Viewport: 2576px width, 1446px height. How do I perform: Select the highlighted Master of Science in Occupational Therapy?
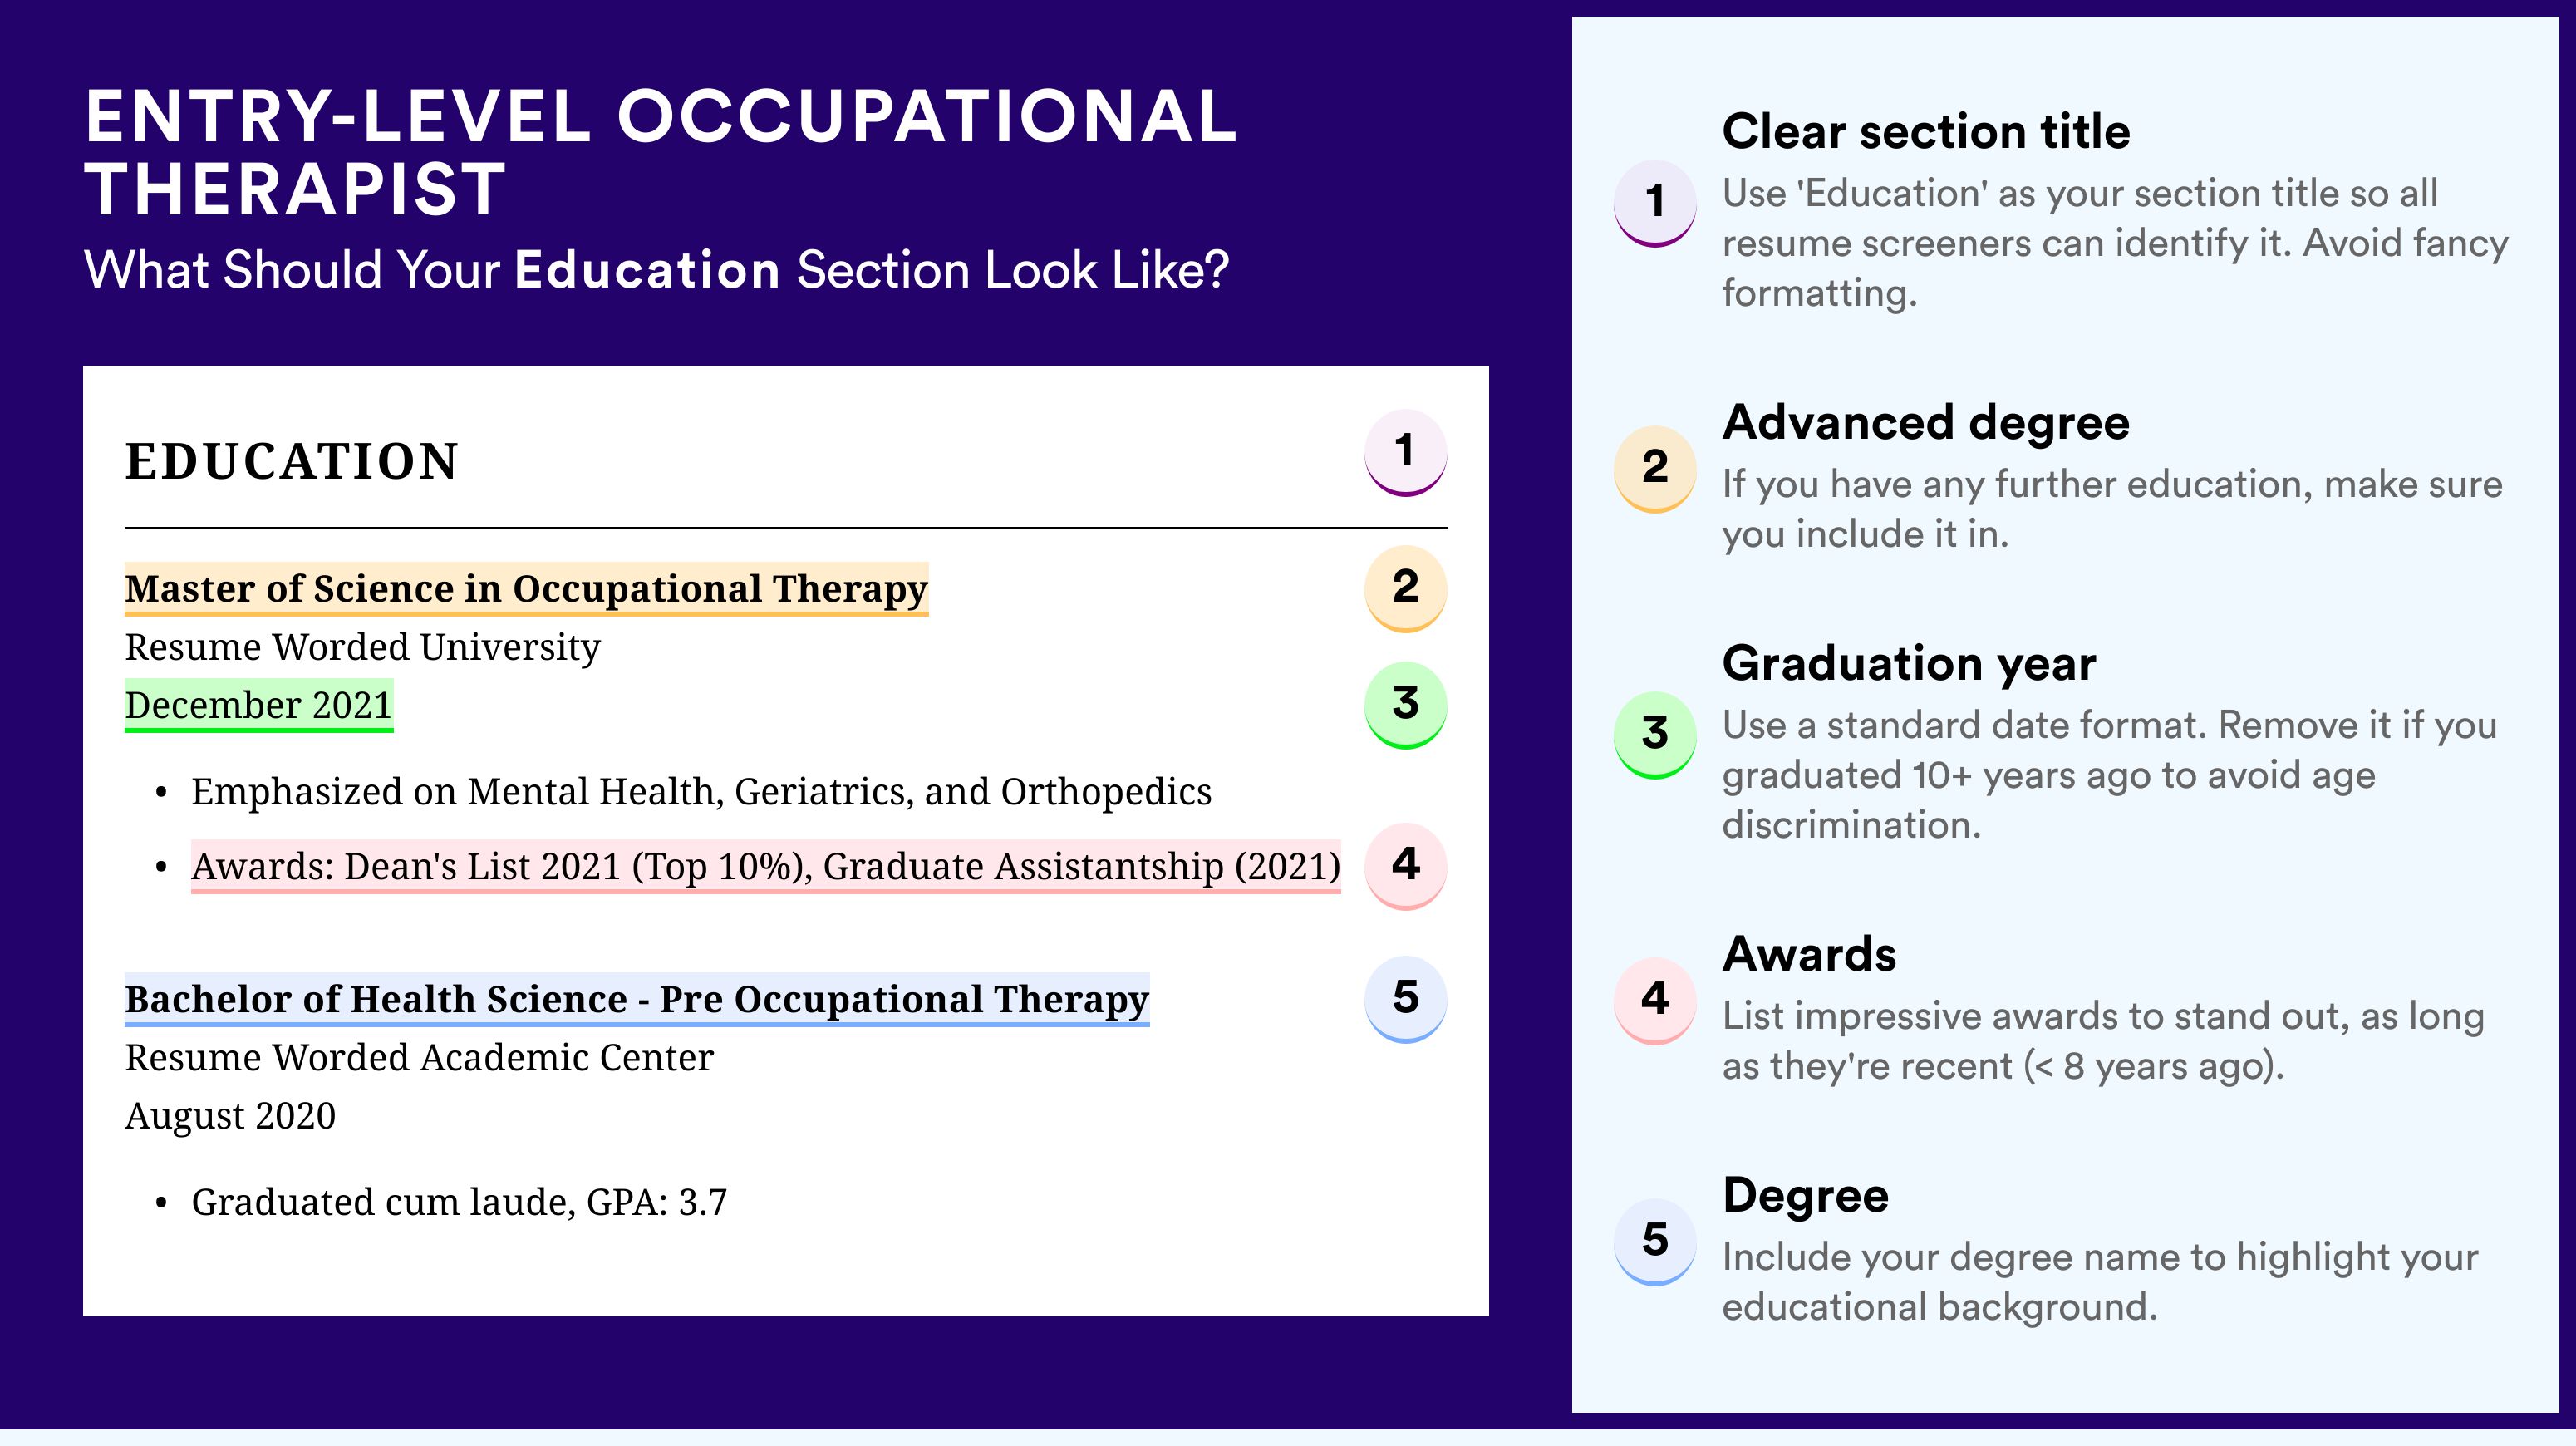tap(526, 589)
